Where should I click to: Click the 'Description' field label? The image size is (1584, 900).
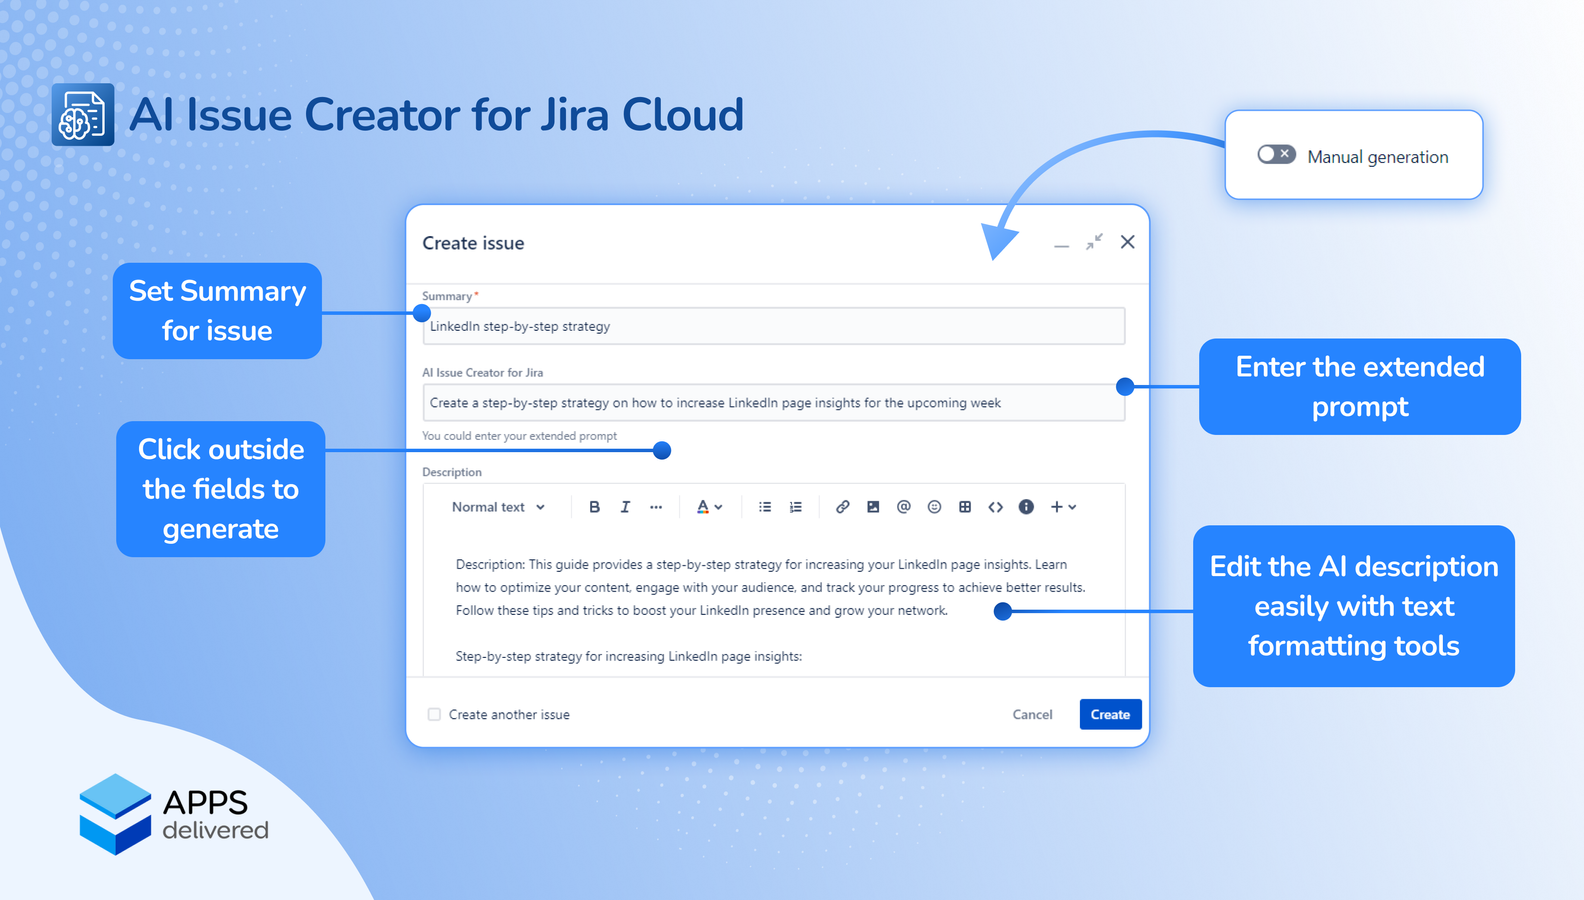click(452, 472)
